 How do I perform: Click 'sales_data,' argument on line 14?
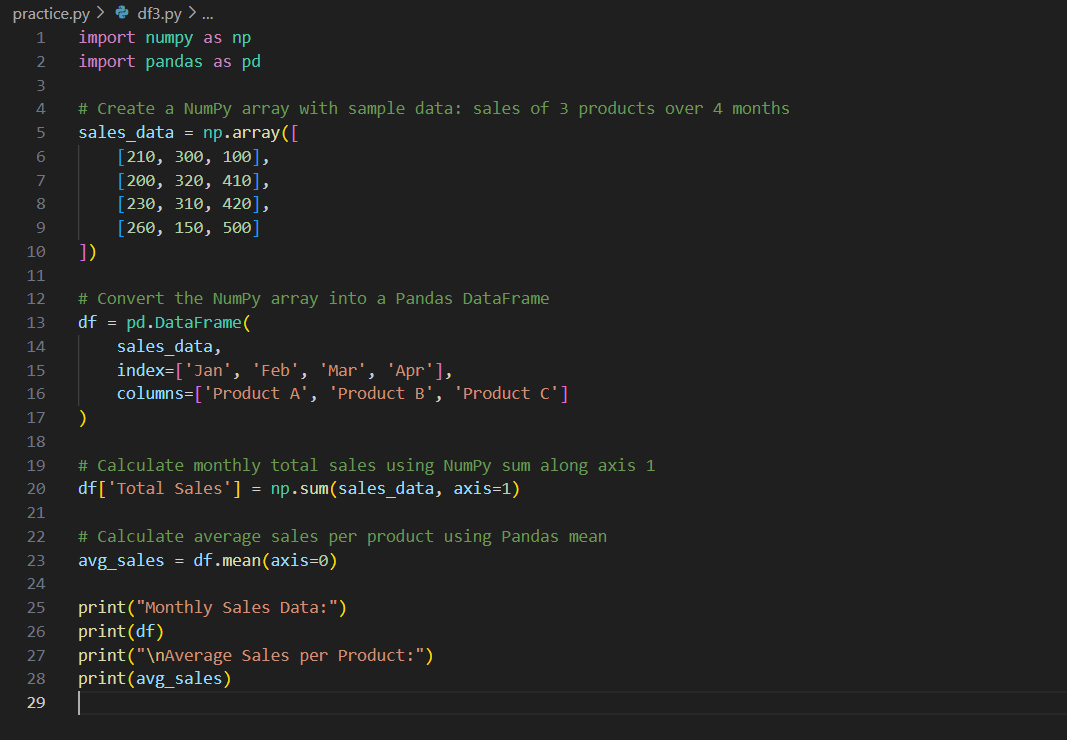click(x=169, y=347)
